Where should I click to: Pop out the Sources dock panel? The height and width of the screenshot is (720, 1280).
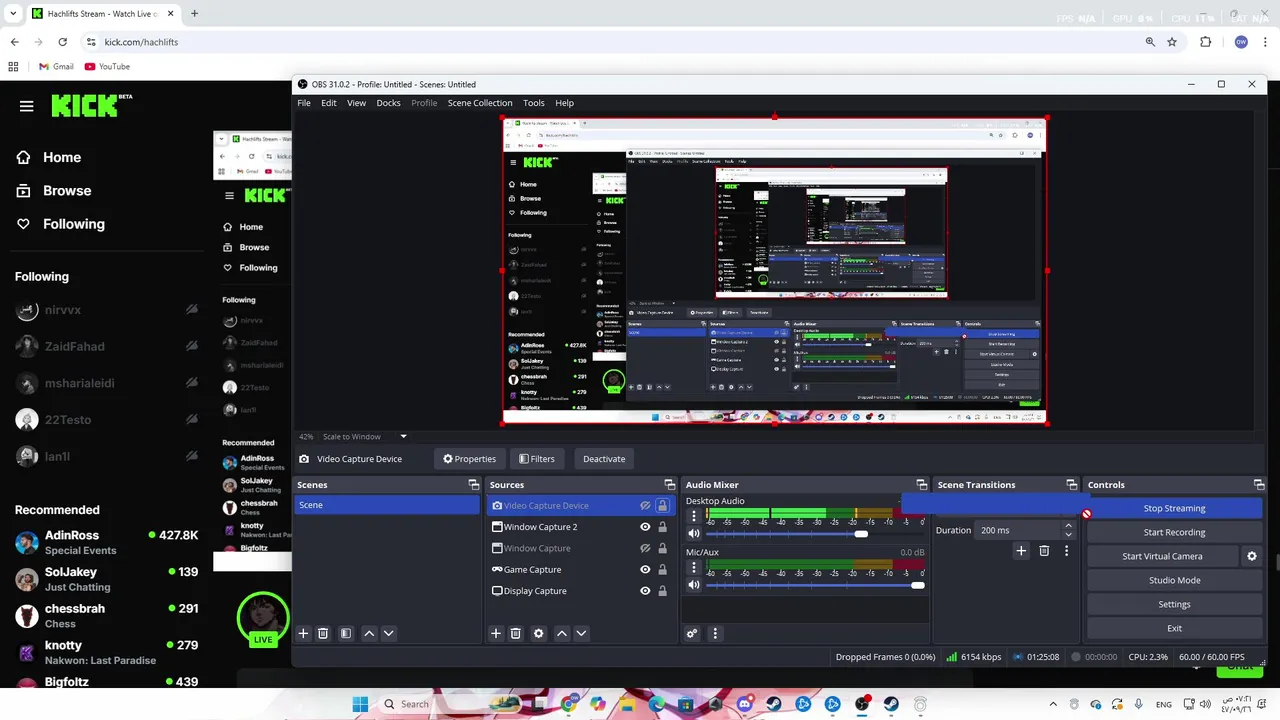(670, 485)
